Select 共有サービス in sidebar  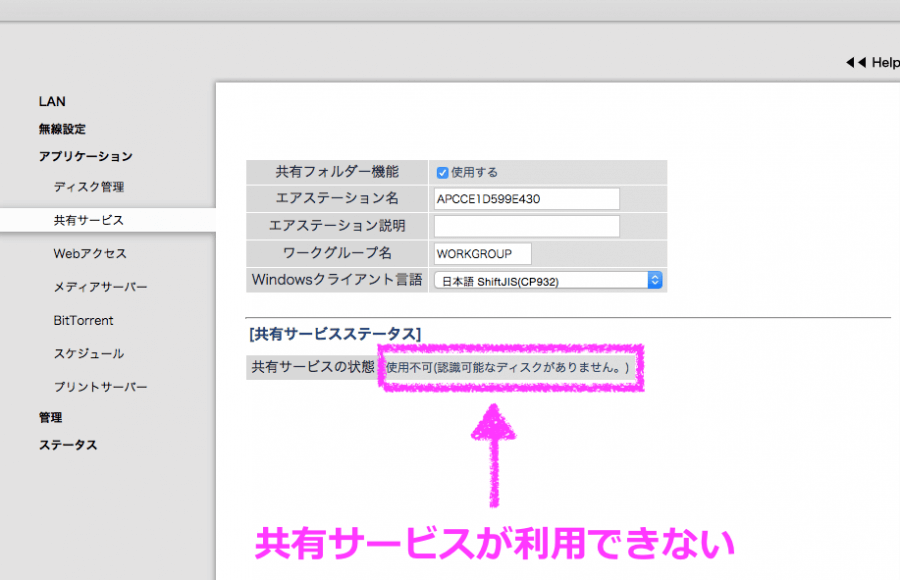tap(89, 220)
